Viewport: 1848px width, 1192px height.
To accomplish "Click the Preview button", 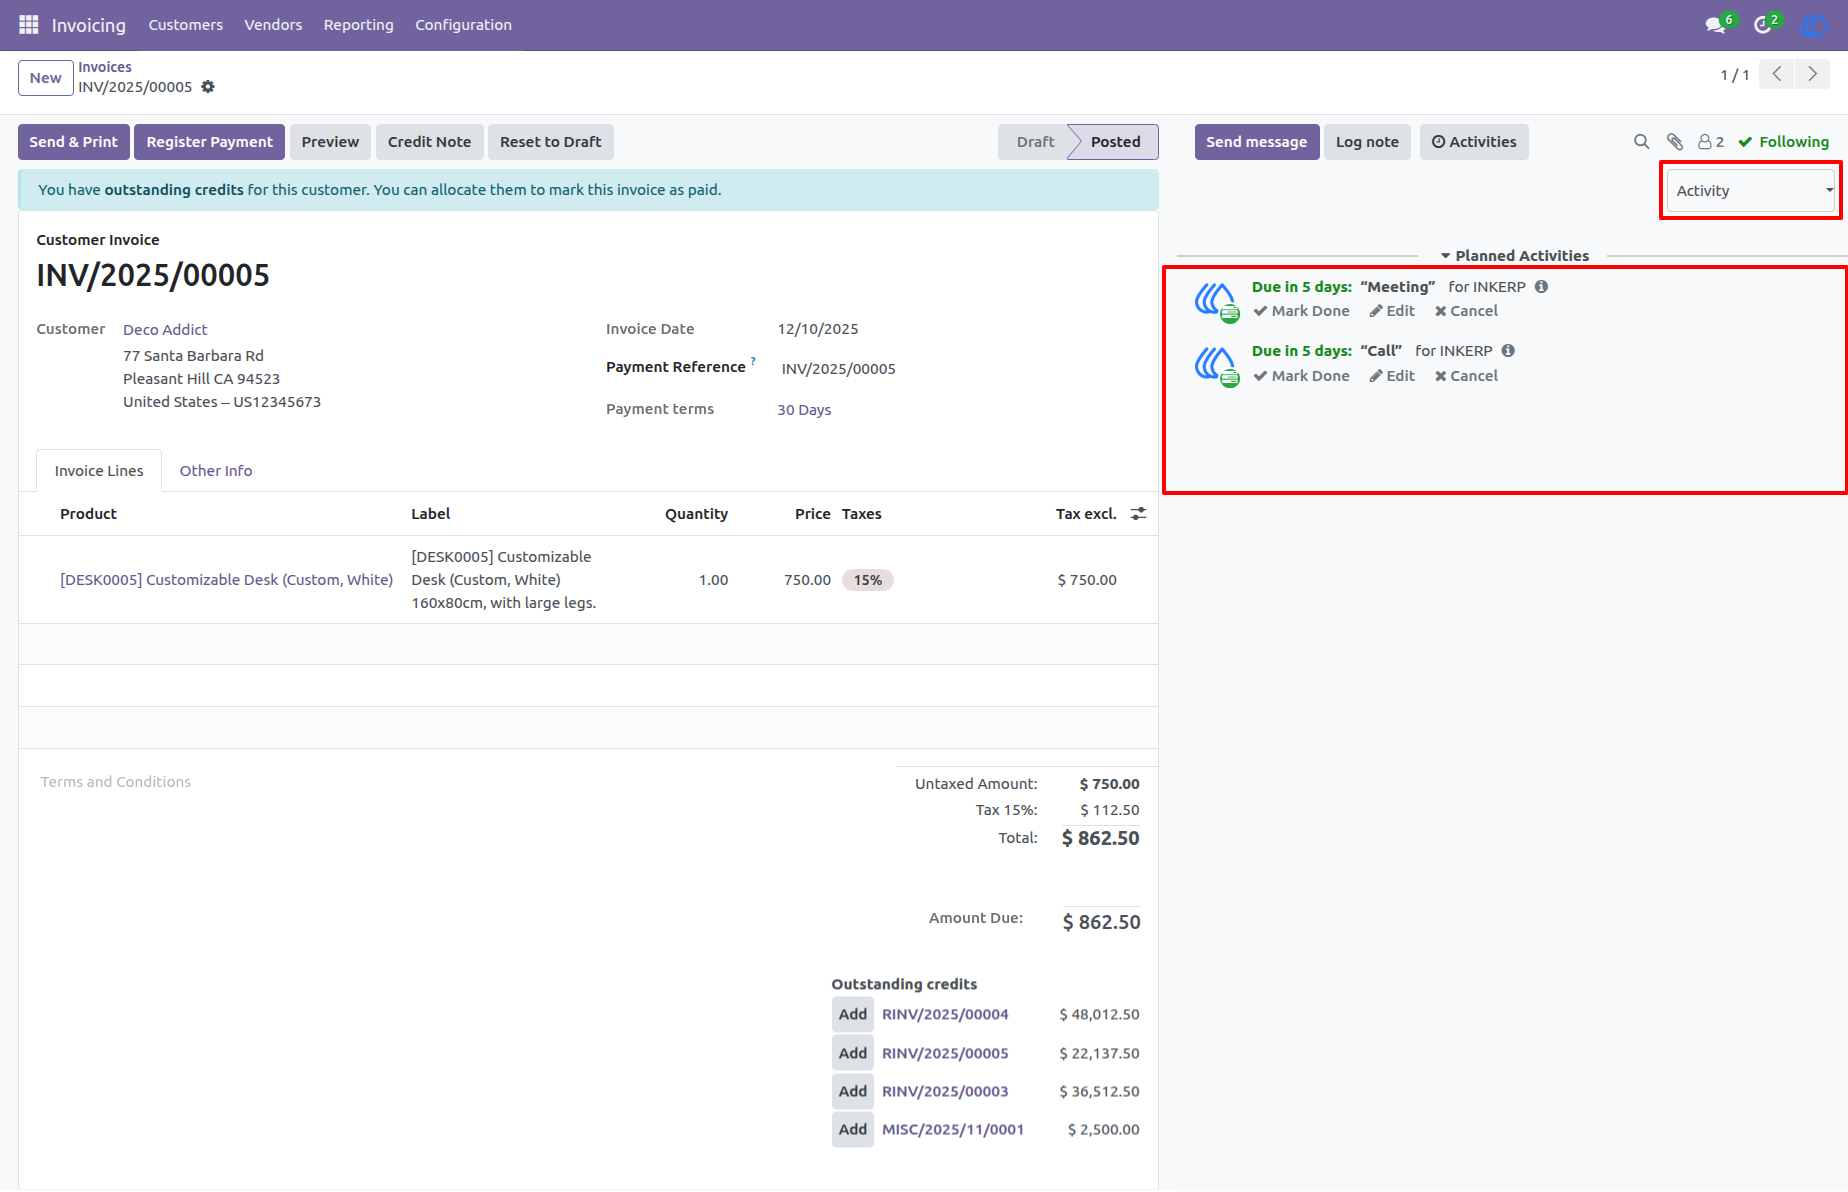I will 331,142.
